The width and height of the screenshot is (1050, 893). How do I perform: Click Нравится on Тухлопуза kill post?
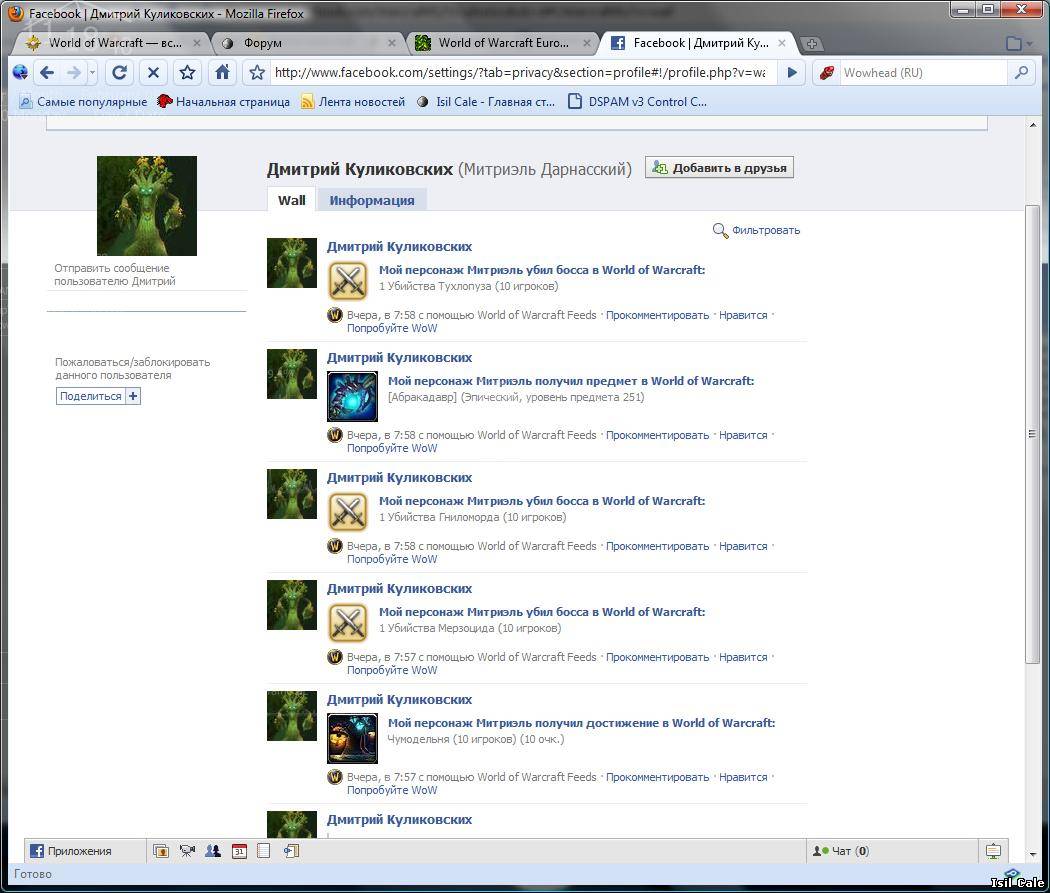(x=743, y=315)
